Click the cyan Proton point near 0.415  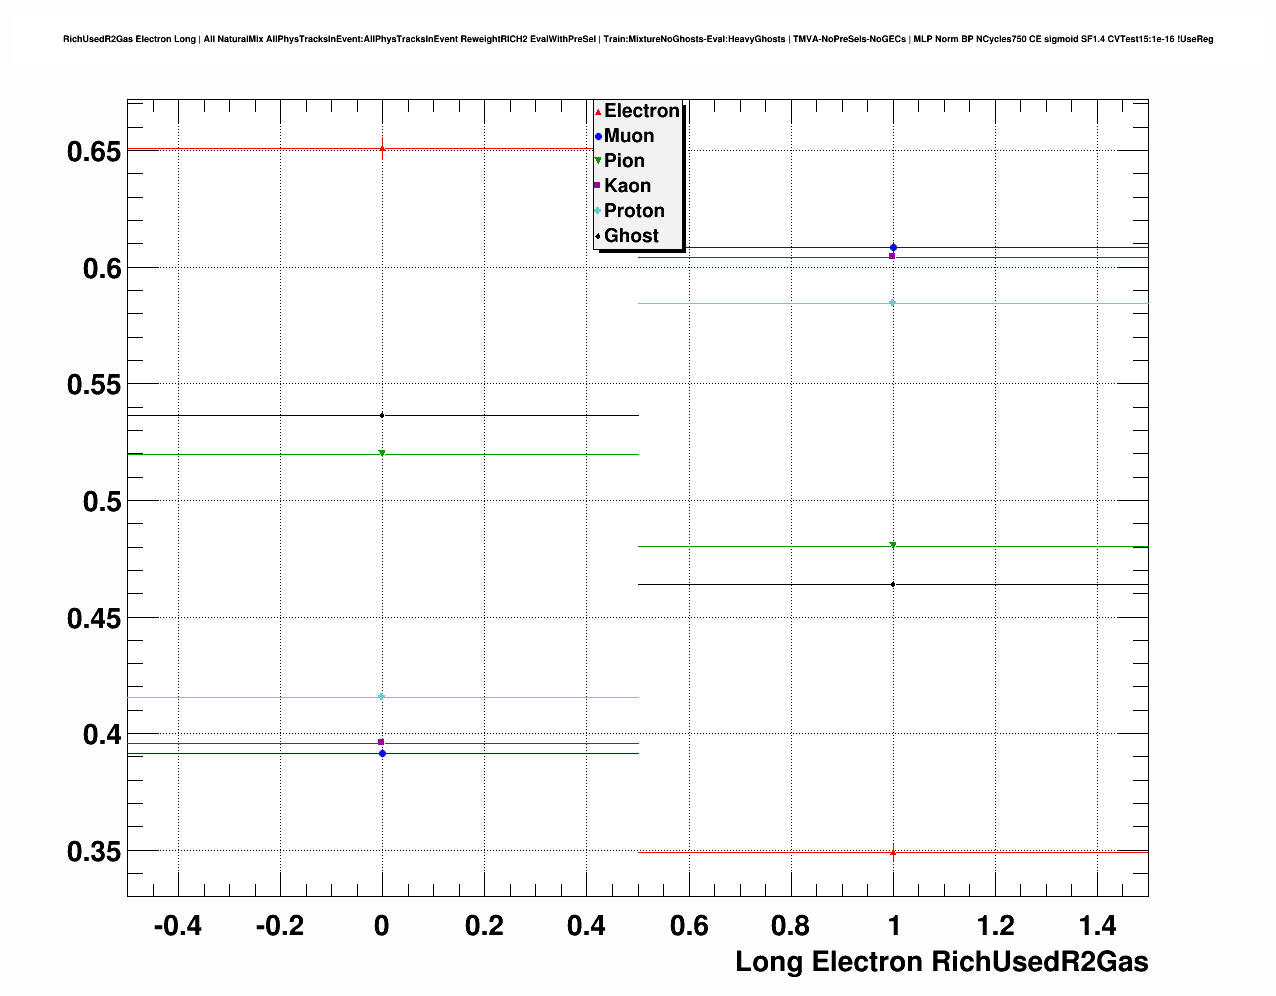coord(382,697)
